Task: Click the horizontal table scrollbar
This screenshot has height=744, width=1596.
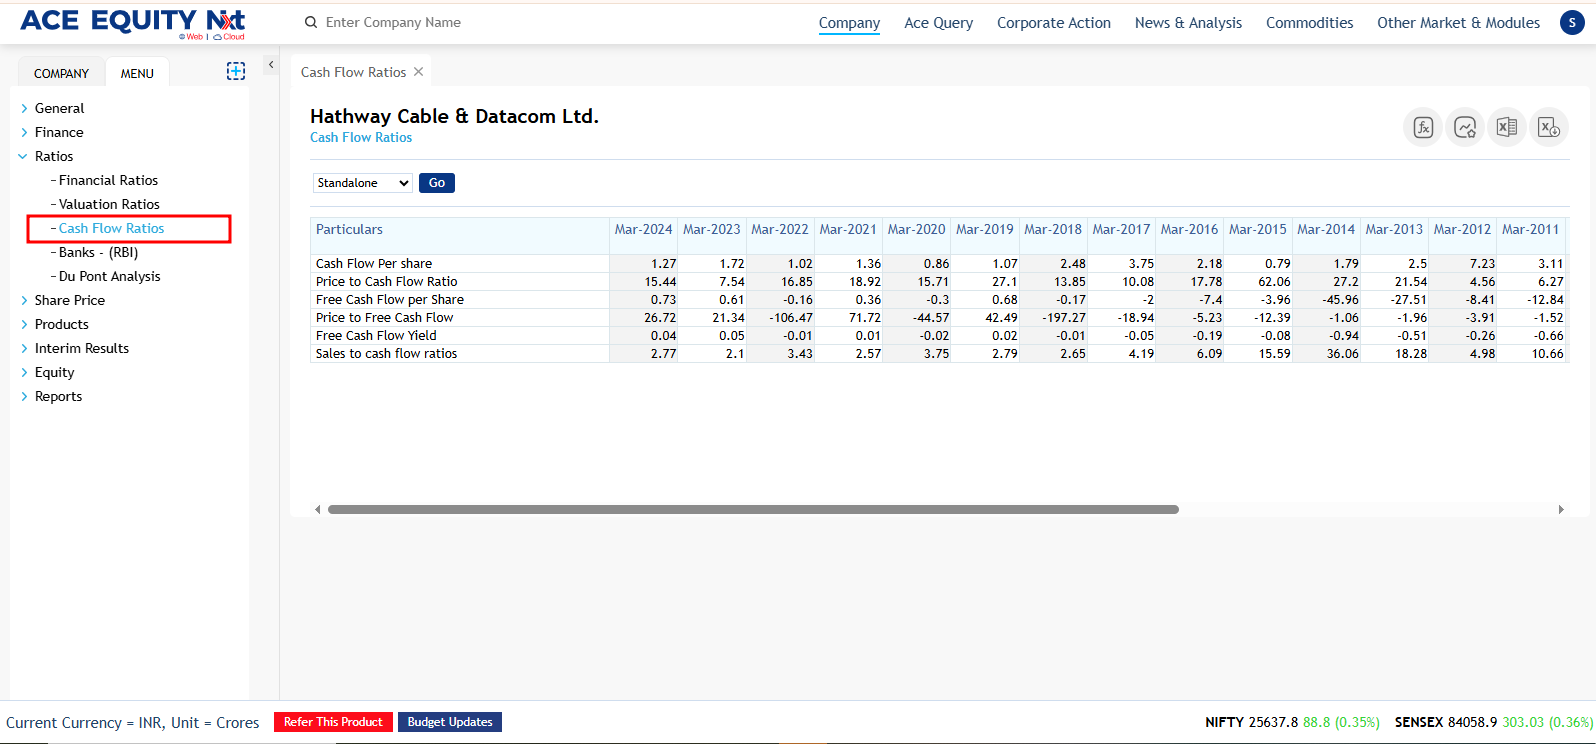Action: click(753, 509)
